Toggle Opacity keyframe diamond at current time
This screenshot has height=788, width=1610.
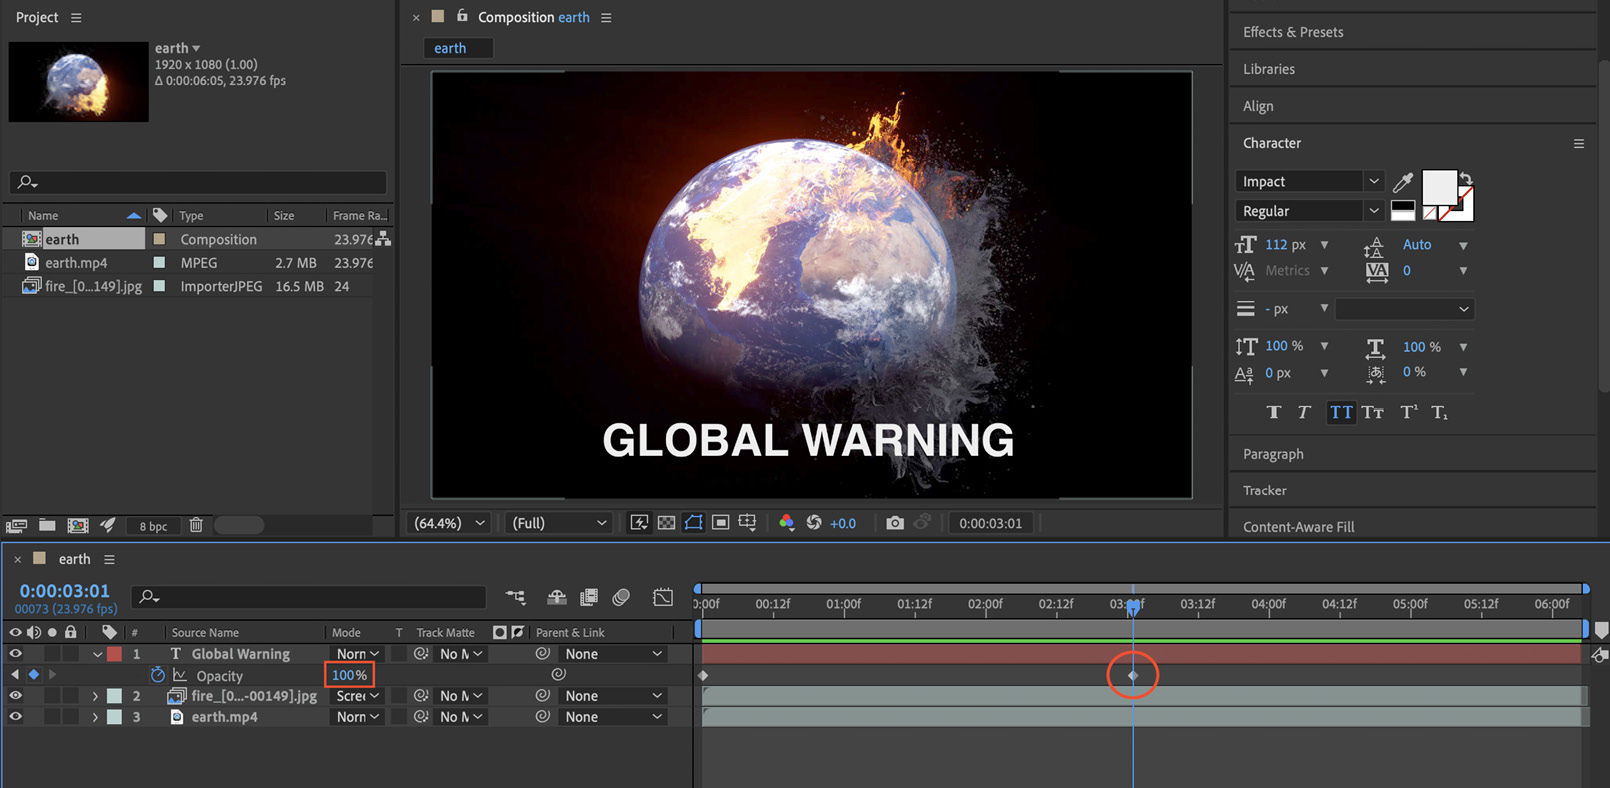point(33,675)
